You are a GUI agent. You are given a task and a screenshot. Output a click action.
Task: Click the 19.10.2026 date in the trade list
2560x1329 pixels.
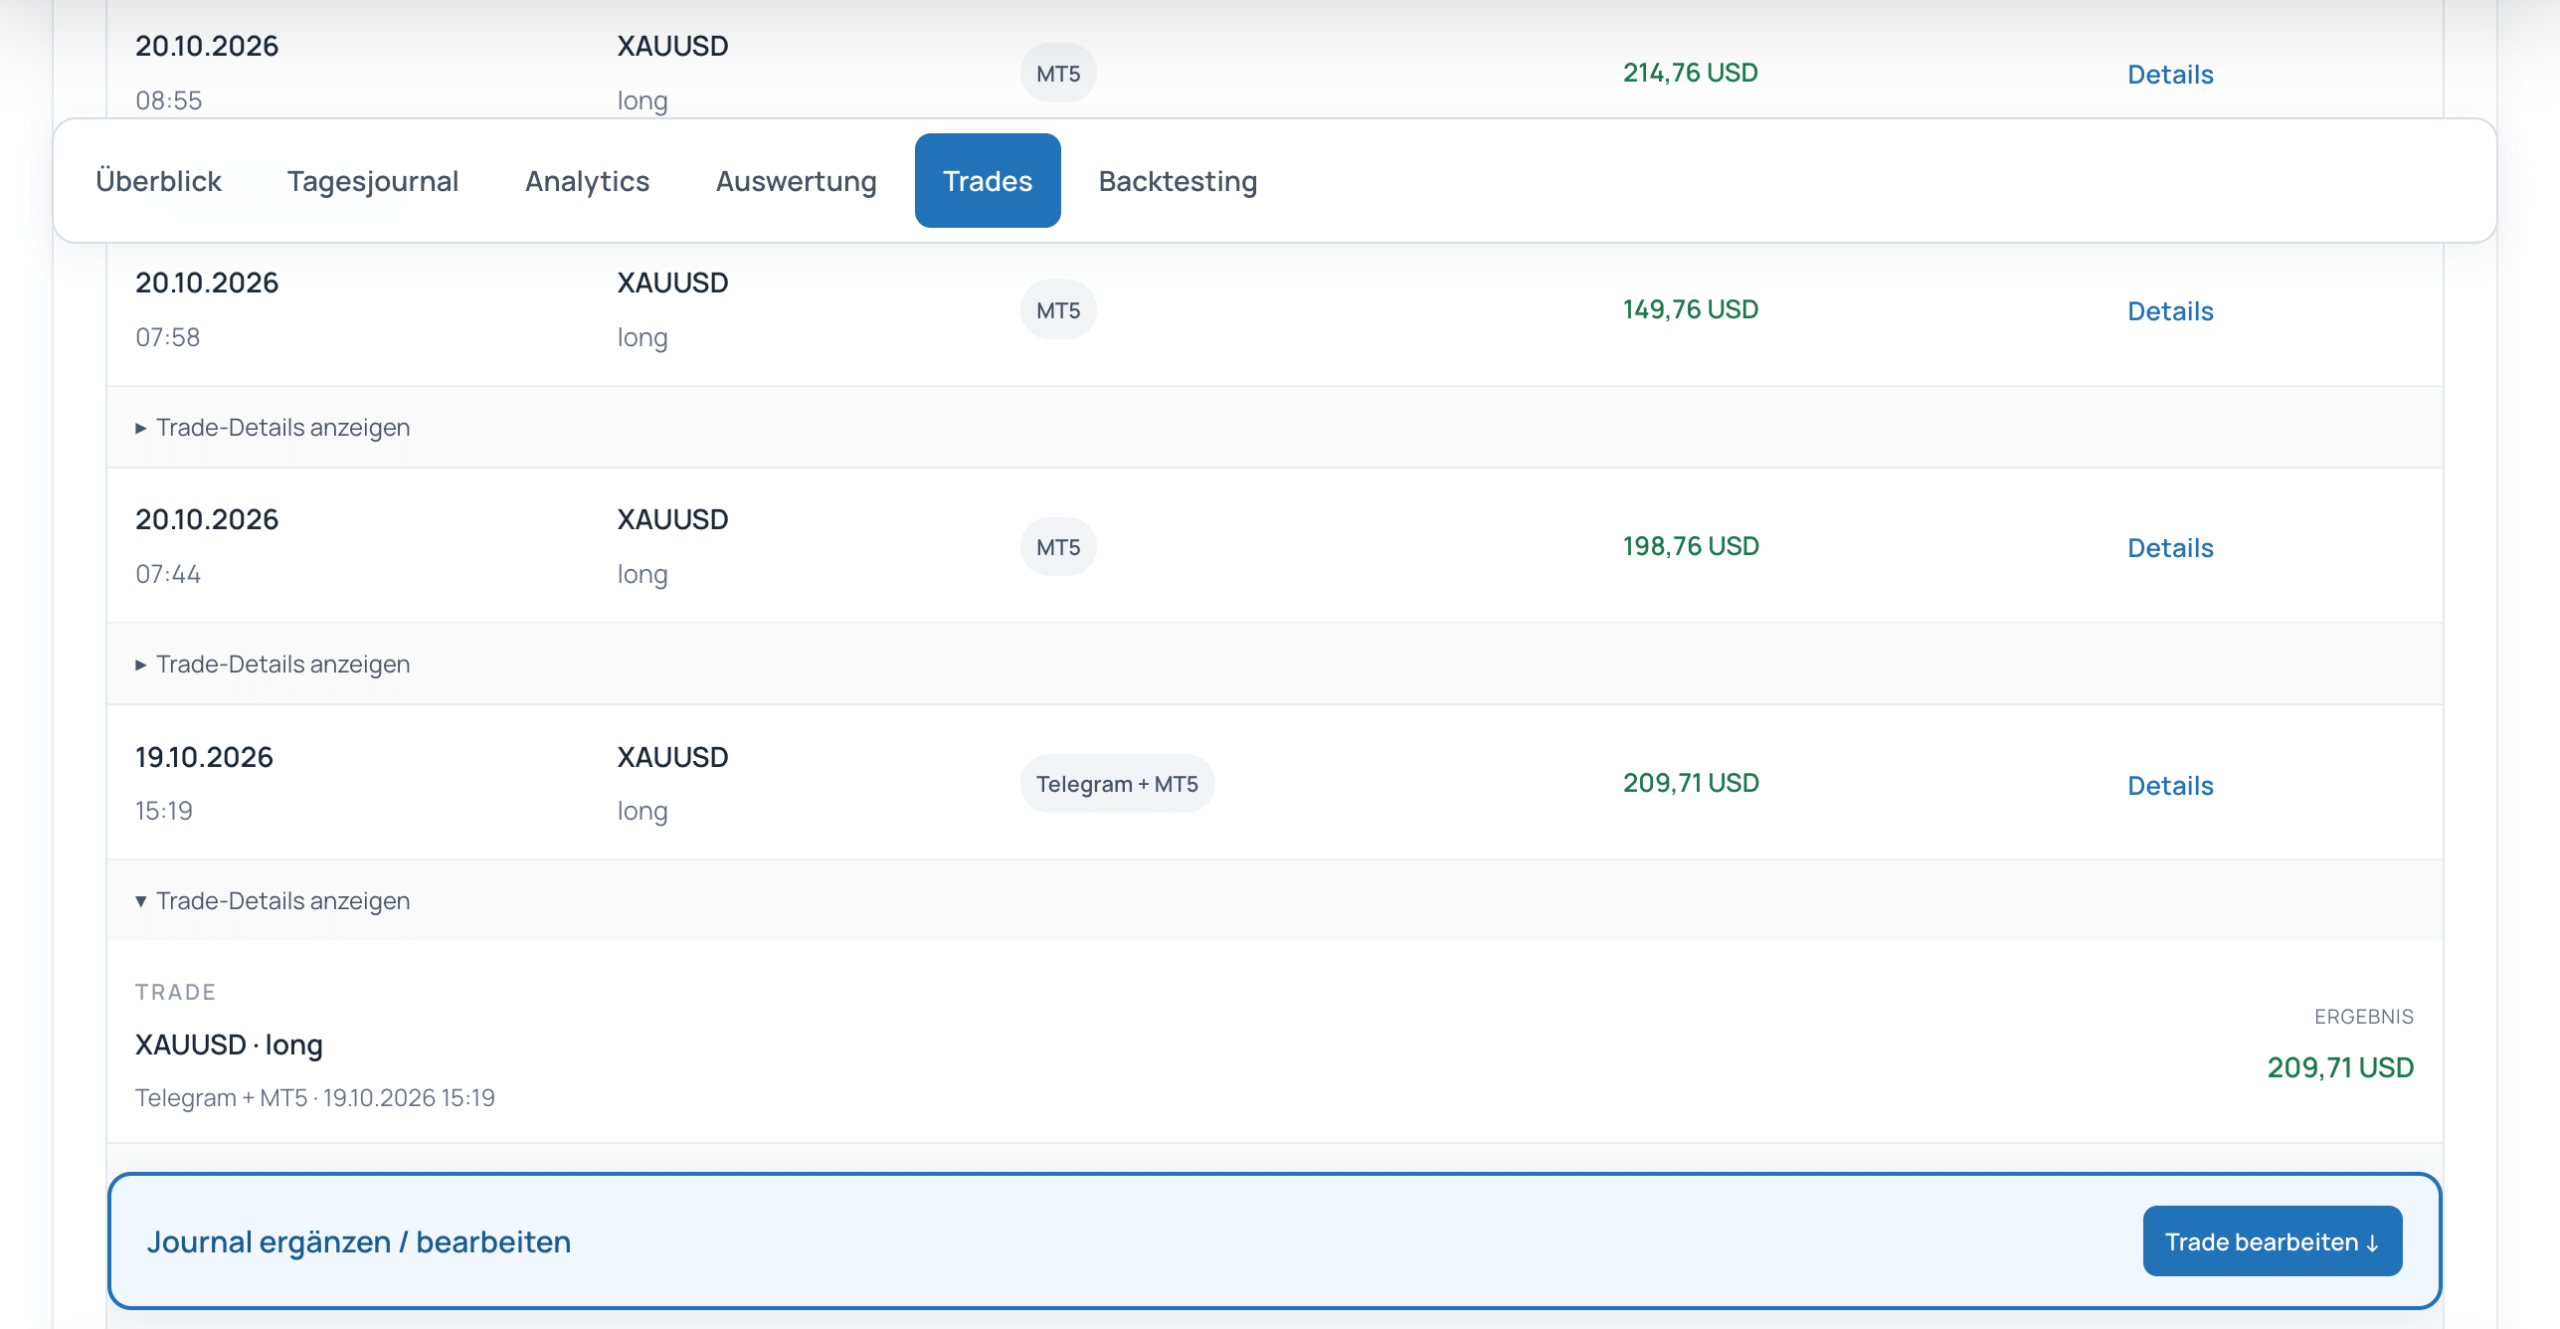pos(204,757)
